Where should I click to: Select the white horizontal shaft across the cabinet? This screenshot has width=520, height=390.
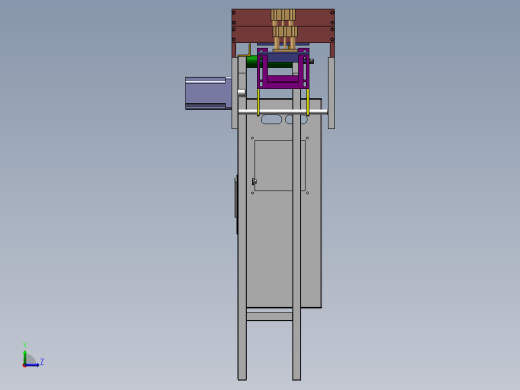click(x=283, y=112)
